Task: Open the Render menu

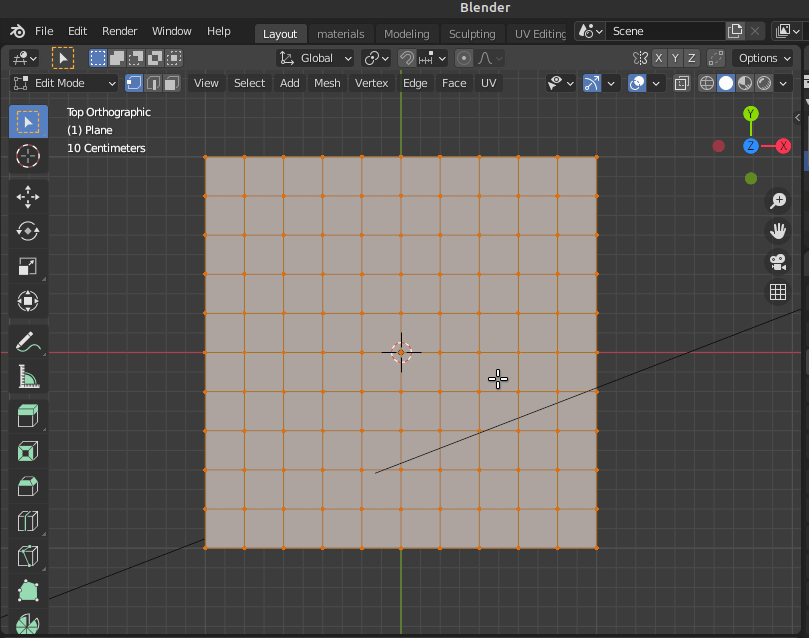Action: click(119, 31)
